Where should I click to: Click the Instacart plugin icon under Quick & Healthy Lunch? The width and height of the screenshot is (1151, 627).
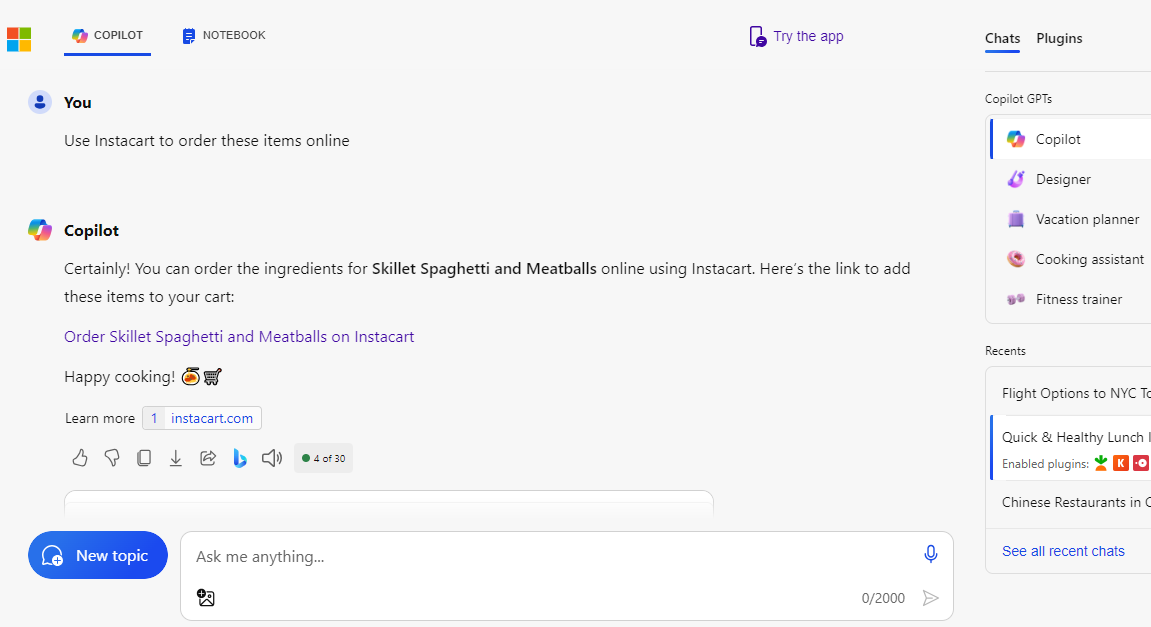[x=1101, y=463]
